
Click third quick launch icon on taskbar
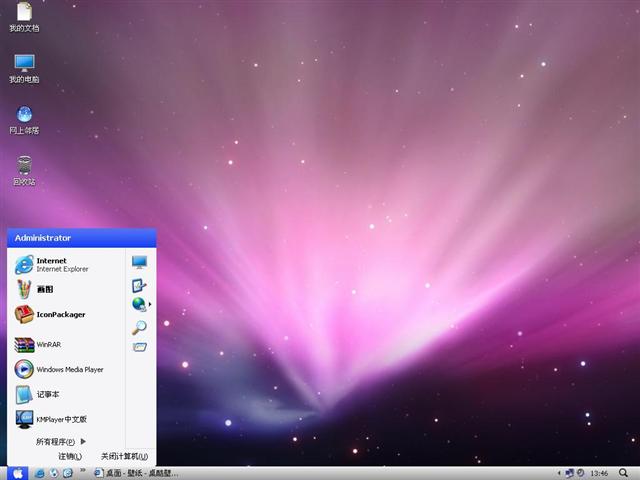coord(68,473)
